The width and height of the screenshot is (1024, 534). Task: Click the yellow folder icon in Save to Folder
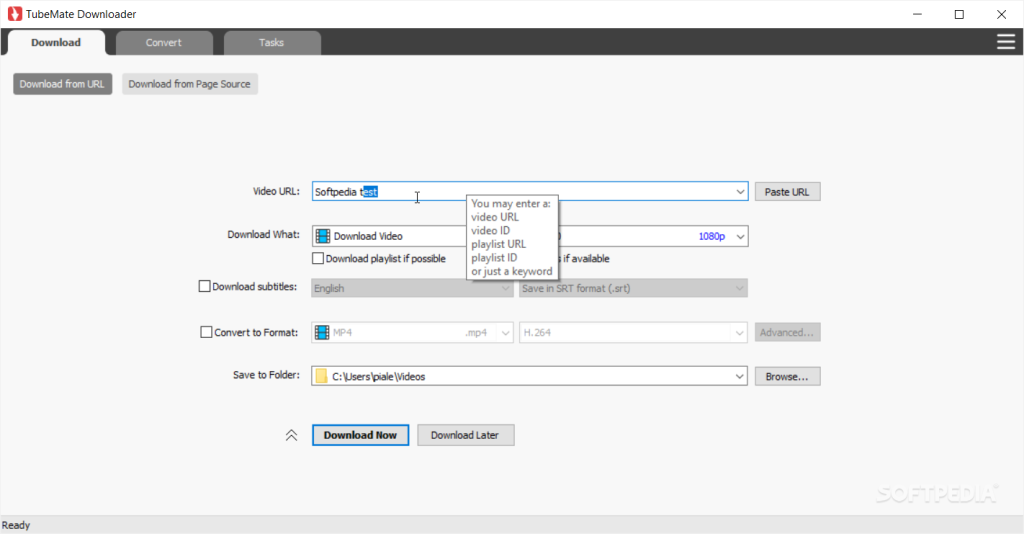click(x=321, y=376)
